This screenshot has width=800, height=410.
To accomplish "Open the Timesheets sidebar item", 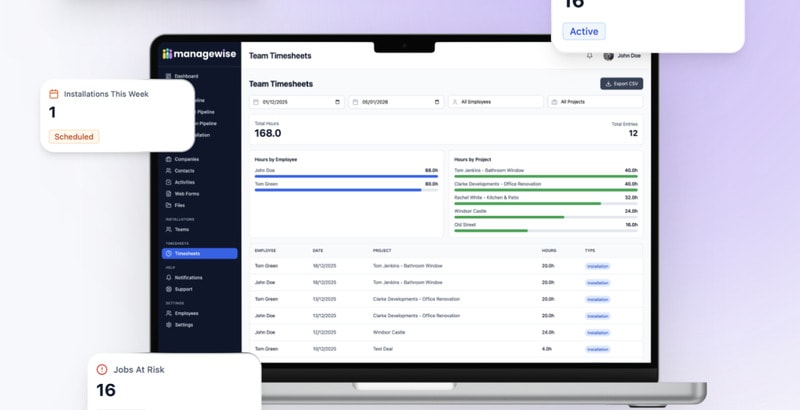I will click(199, 254).
